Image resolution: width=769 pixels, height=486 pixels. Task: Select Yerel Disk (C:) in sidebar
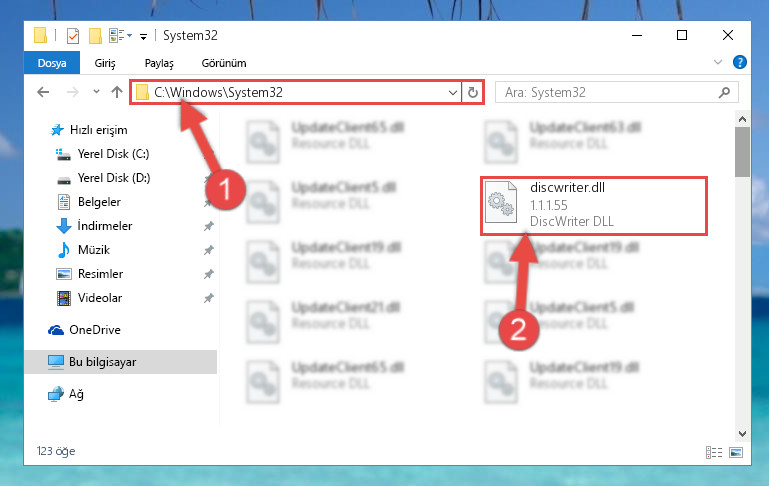(x=113, y=154)
